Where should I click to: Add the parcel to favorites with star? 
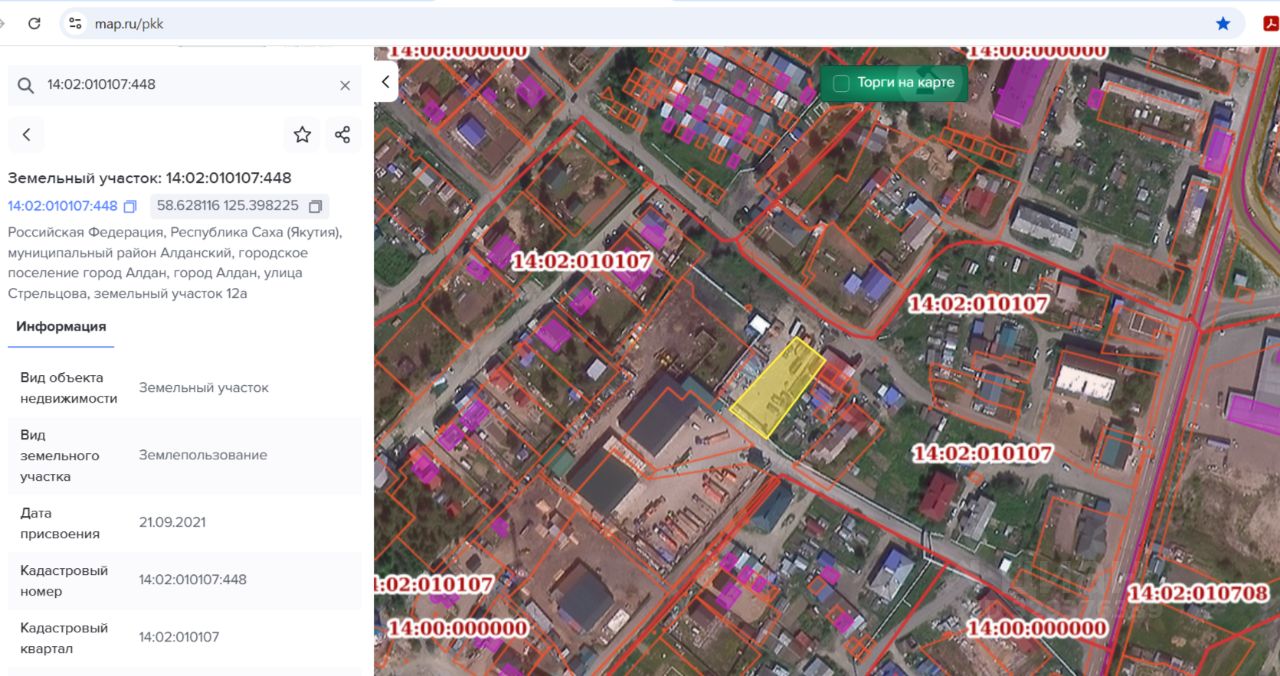point(302,134)
